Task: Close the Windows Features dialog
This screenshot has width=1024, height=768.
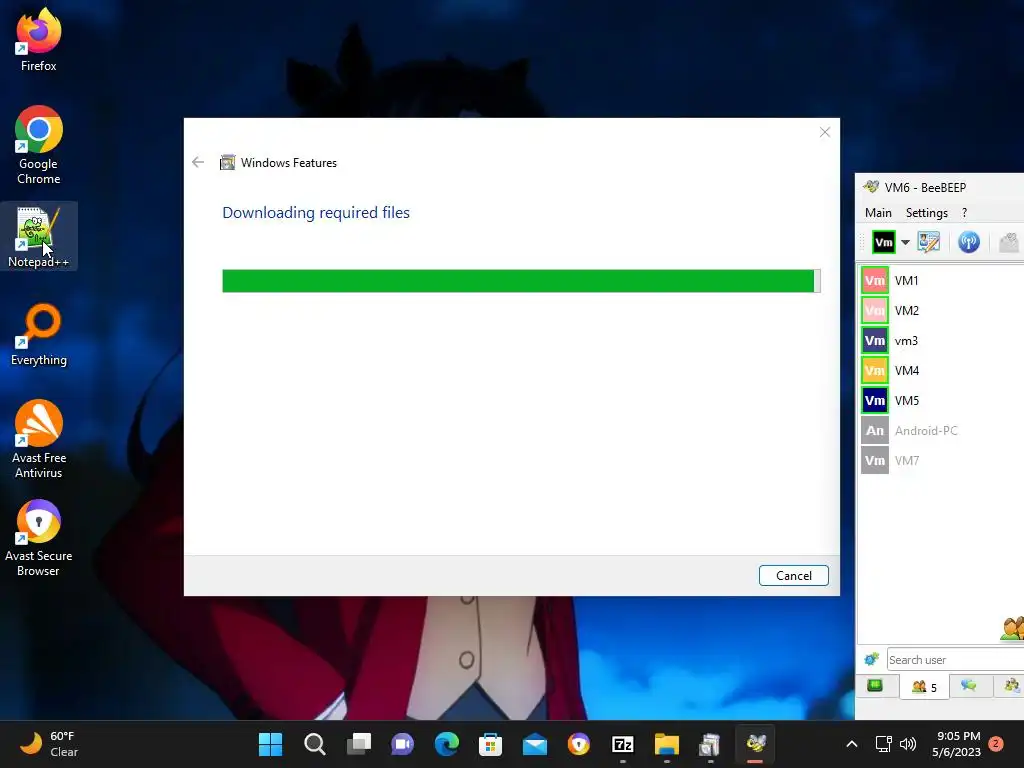Action: 825,132
